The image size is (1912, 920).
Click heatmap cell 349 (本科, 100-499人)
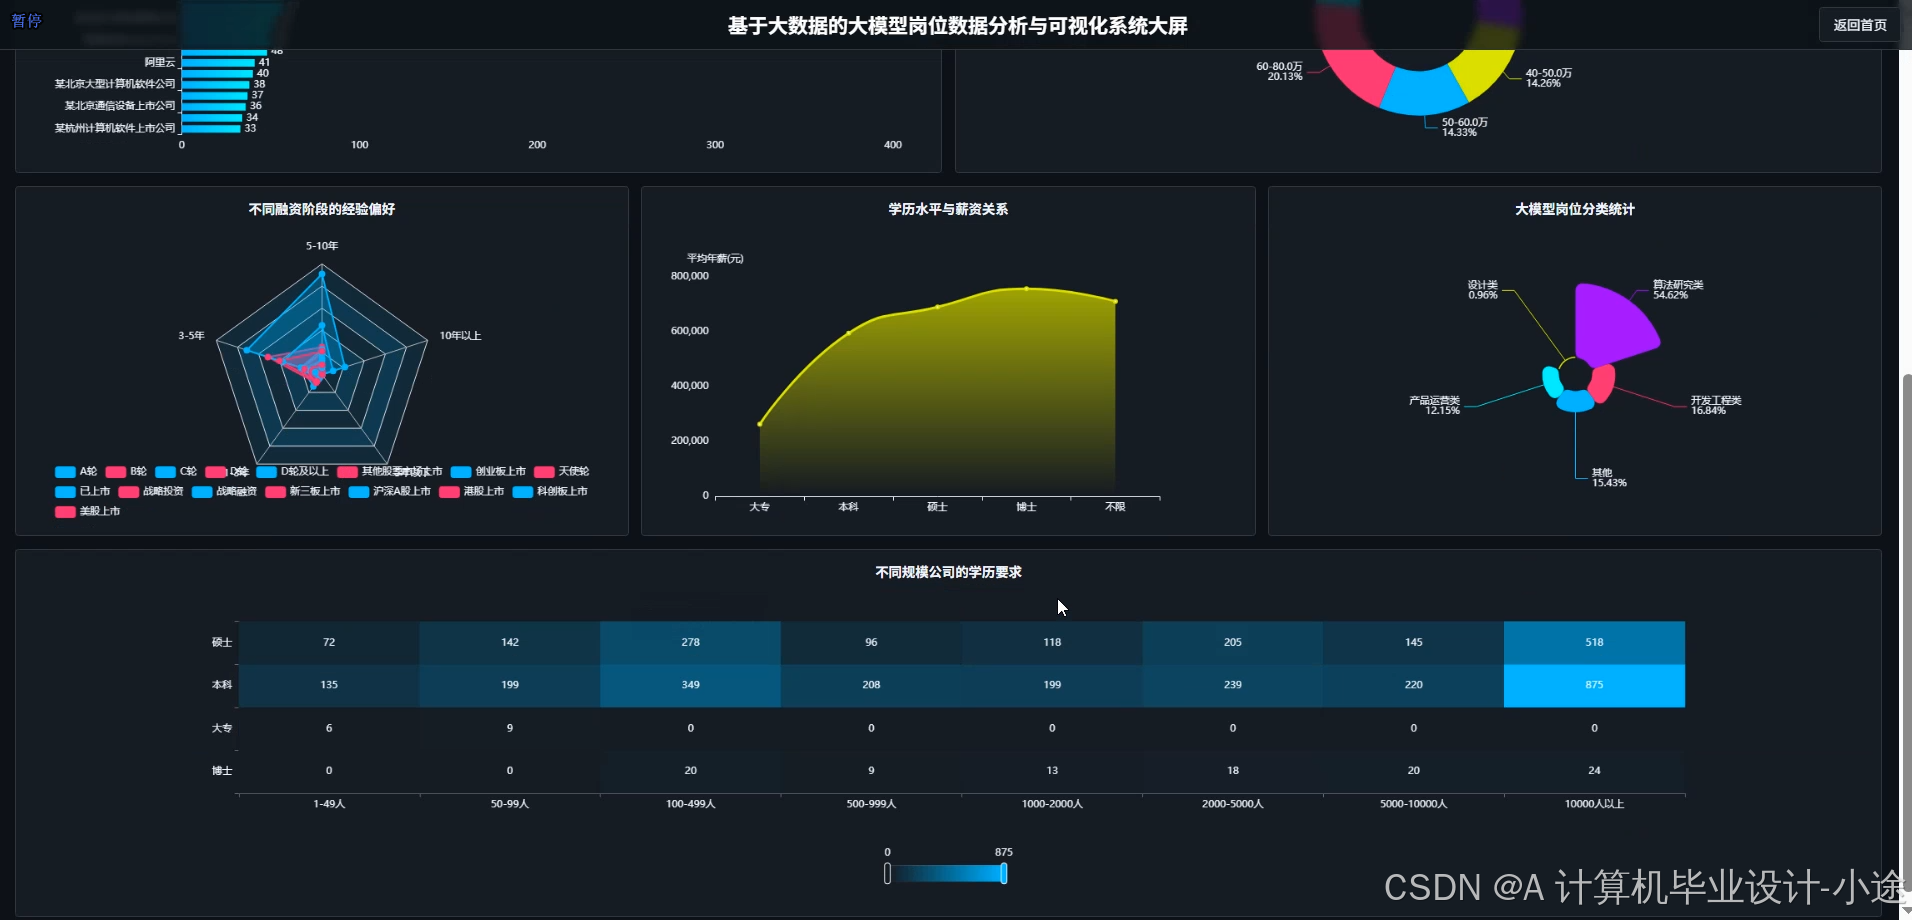point(690,685)
